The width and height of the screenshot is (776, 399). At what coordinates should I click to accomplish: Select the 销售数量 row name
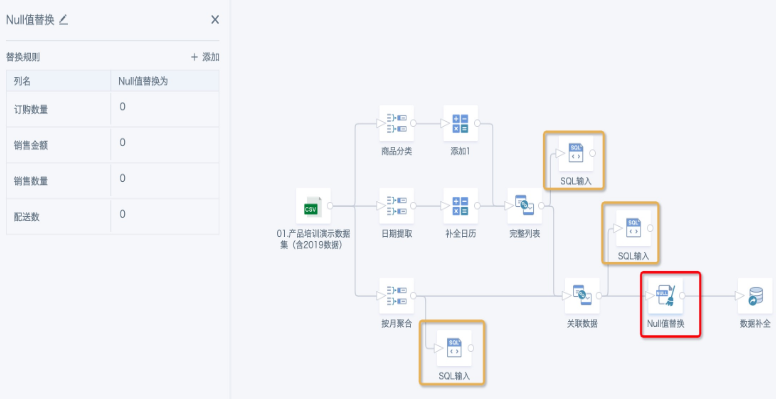pos(31,181)
